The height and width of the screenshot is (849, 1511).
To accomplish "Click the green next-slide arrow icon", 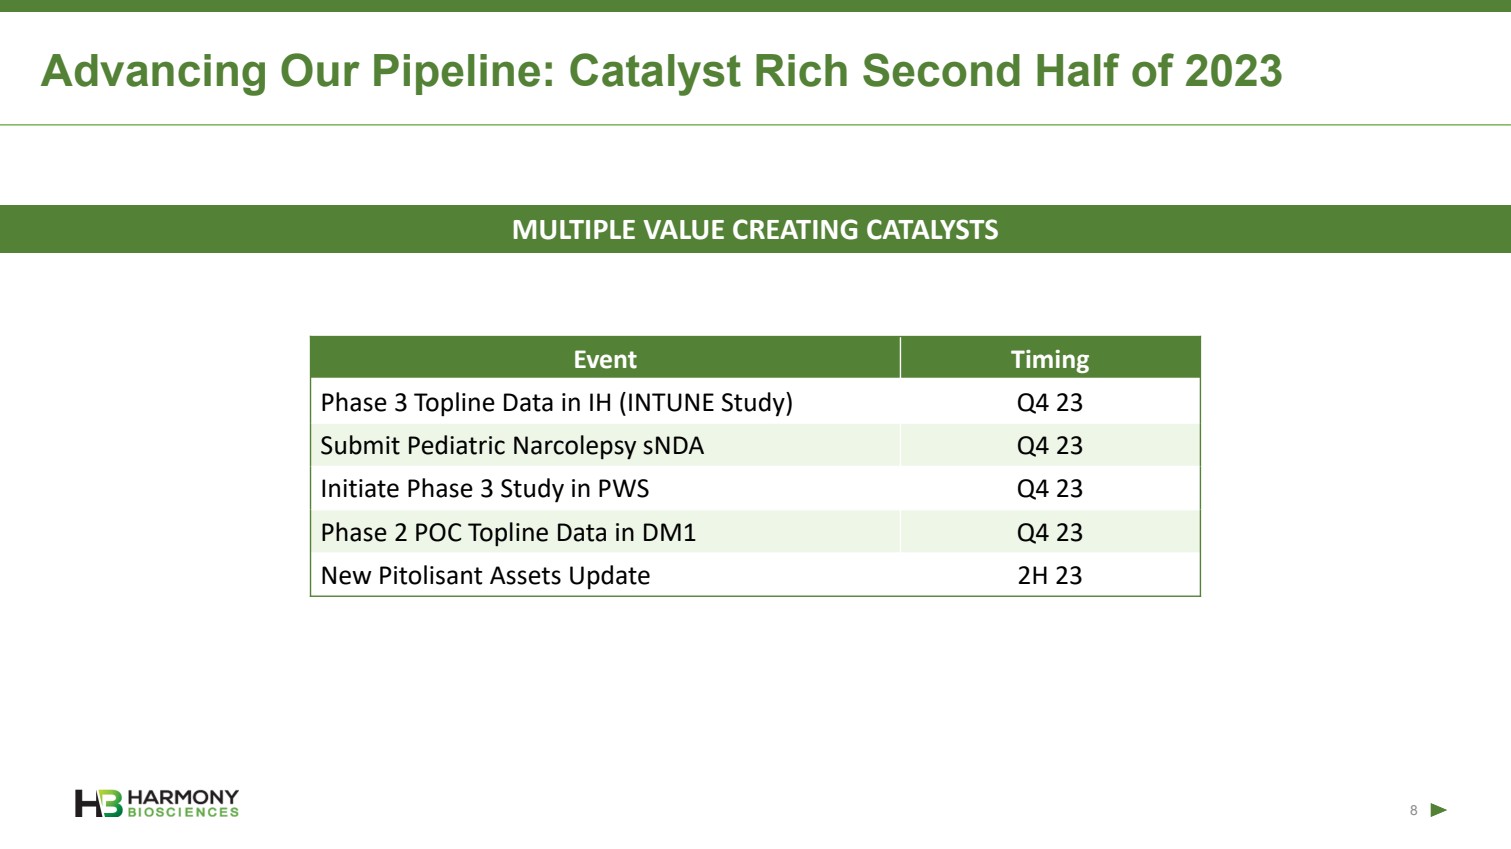I will click(1438, 810).
